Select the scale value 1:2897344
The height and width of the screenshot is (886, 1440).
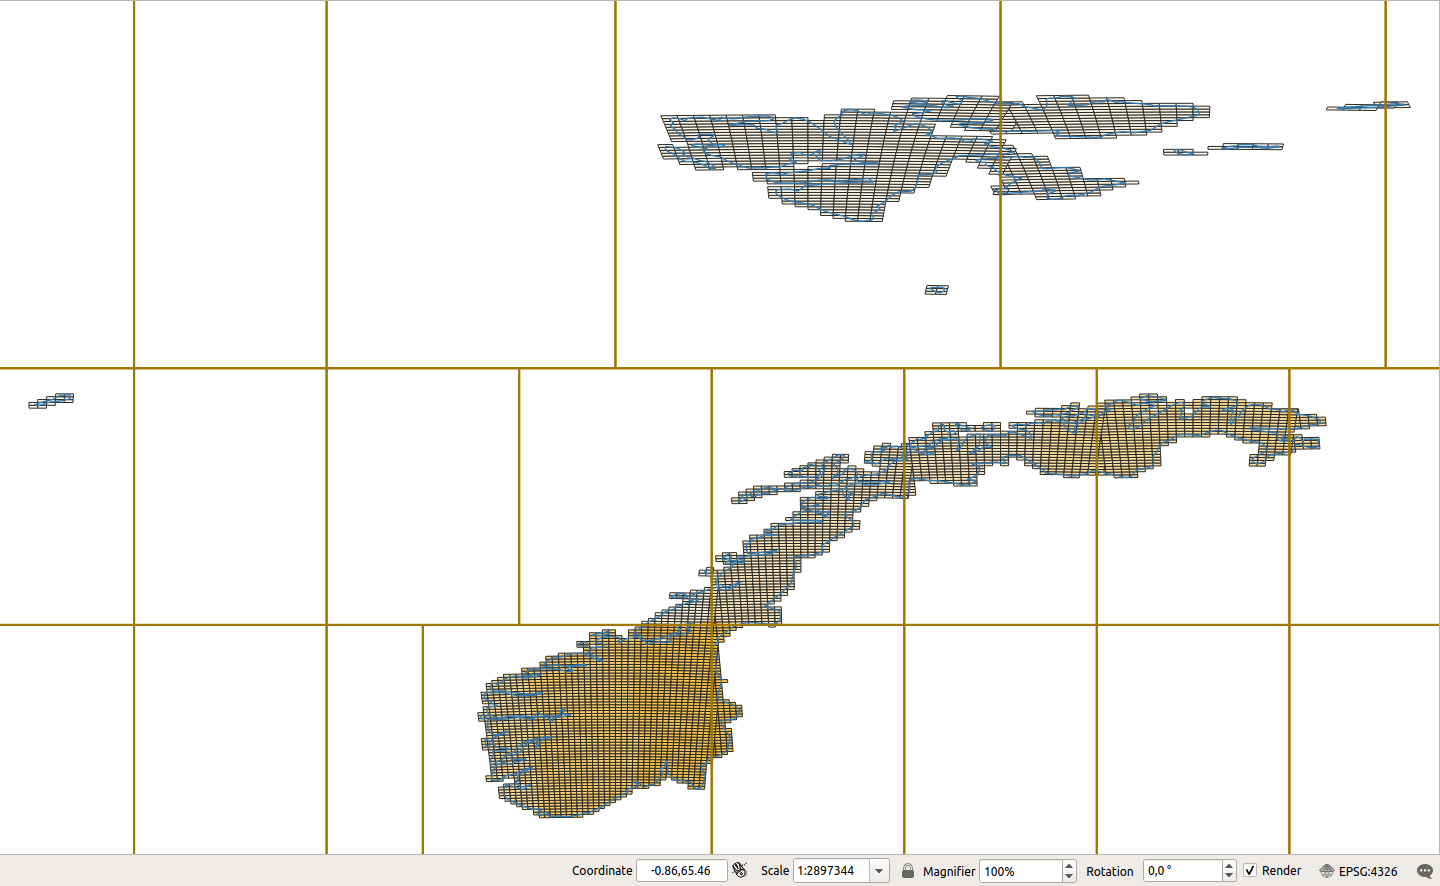point(832,870)
